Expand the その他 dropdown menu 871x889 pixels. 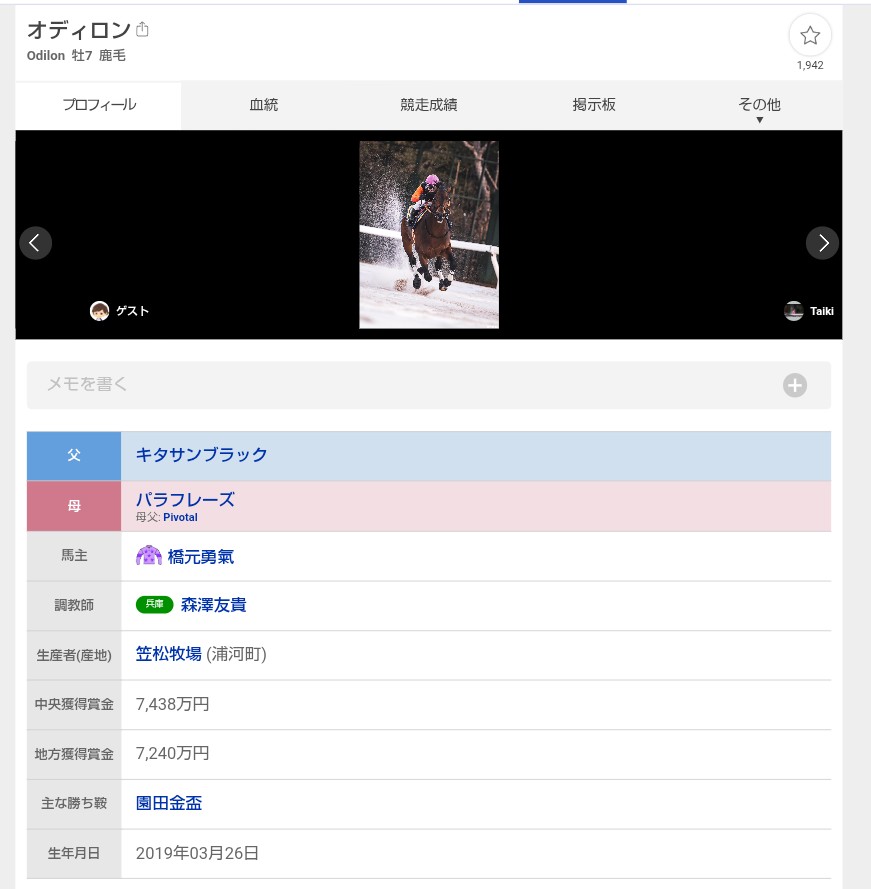(x=759, y=106)
